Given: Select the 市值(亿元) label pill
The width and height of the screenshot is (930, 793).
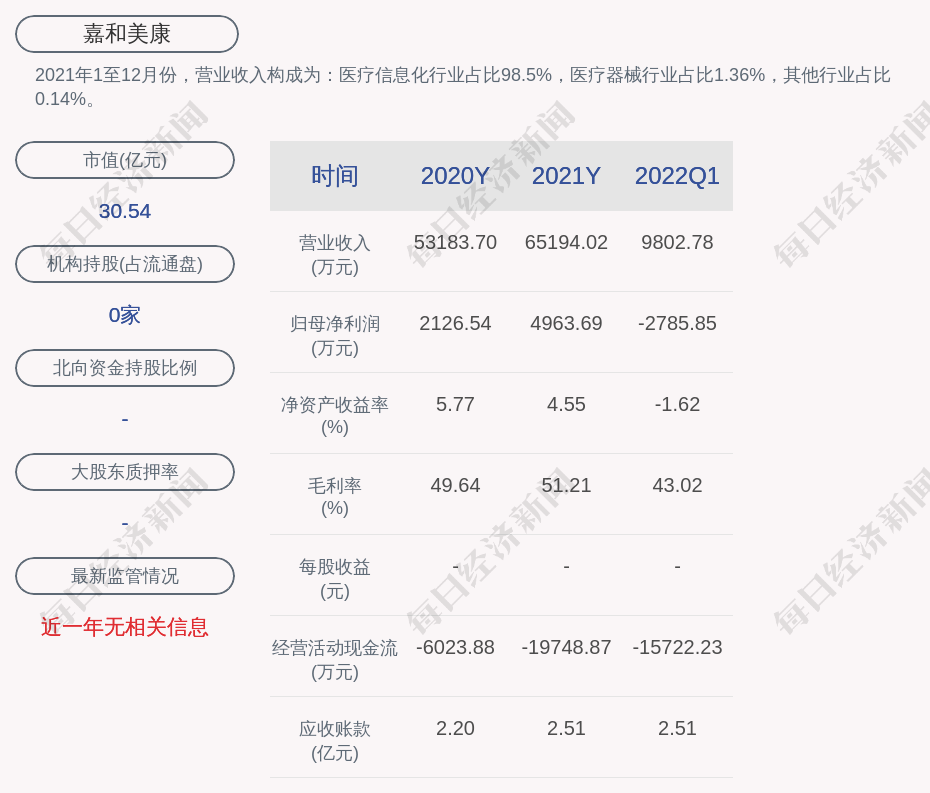Looking at the screenshot, I should pyautogui.click(x=125, y=160).
